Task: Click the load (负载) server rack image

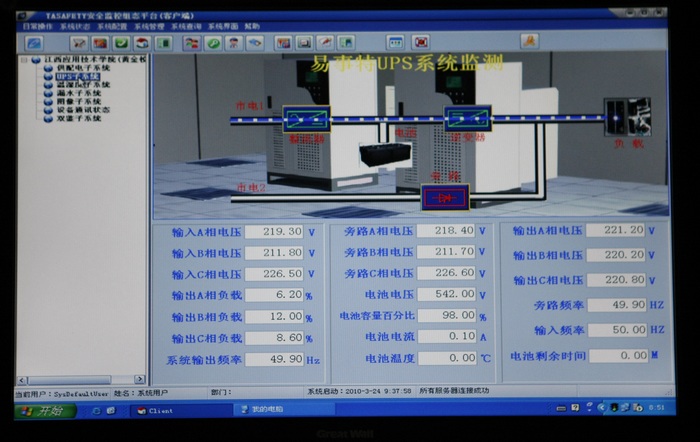Action: (627, 117)
